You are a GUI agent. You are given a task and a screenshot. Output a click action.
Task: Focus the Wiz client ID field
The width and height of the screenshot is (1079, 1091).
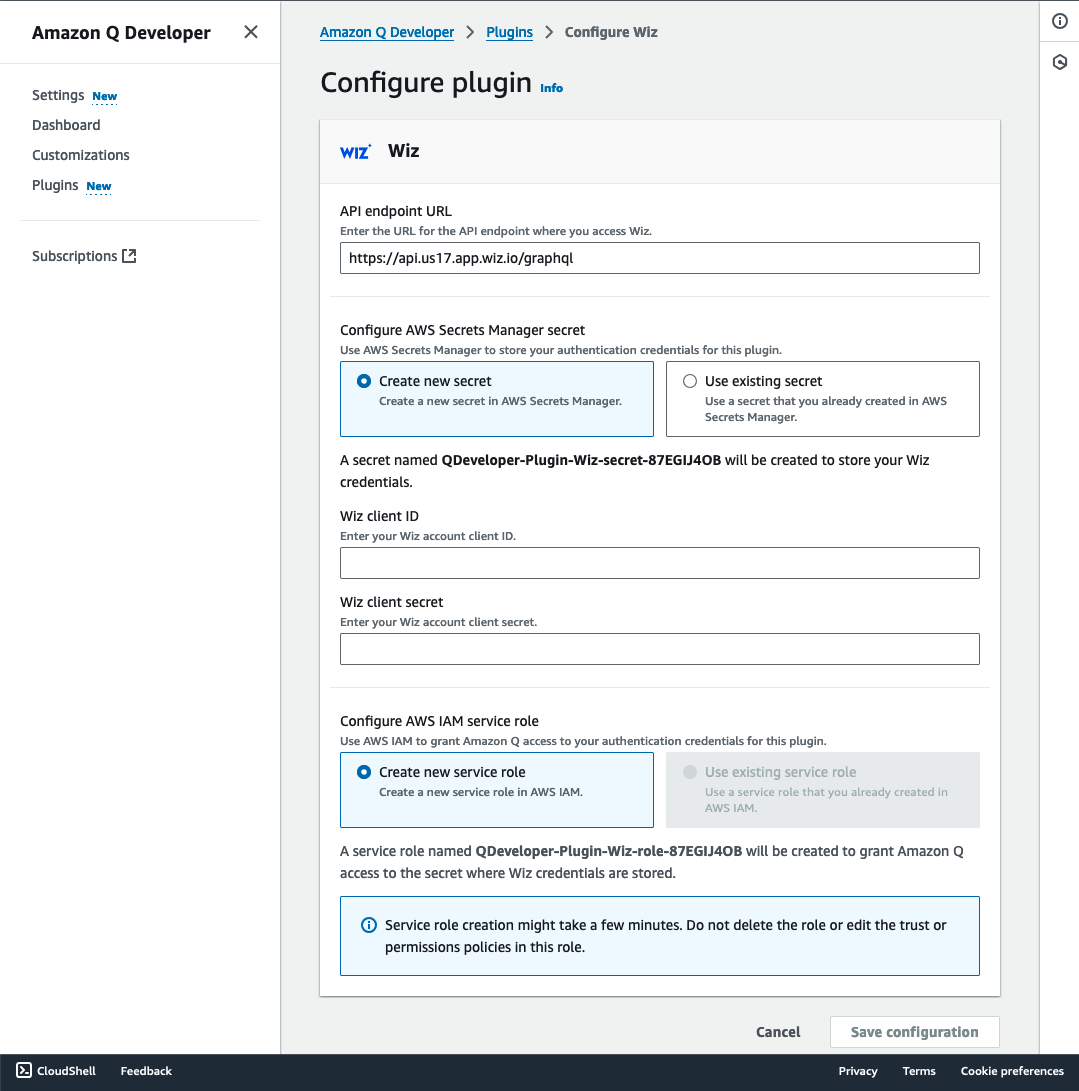pyautogui.click(x=660, y=563)
